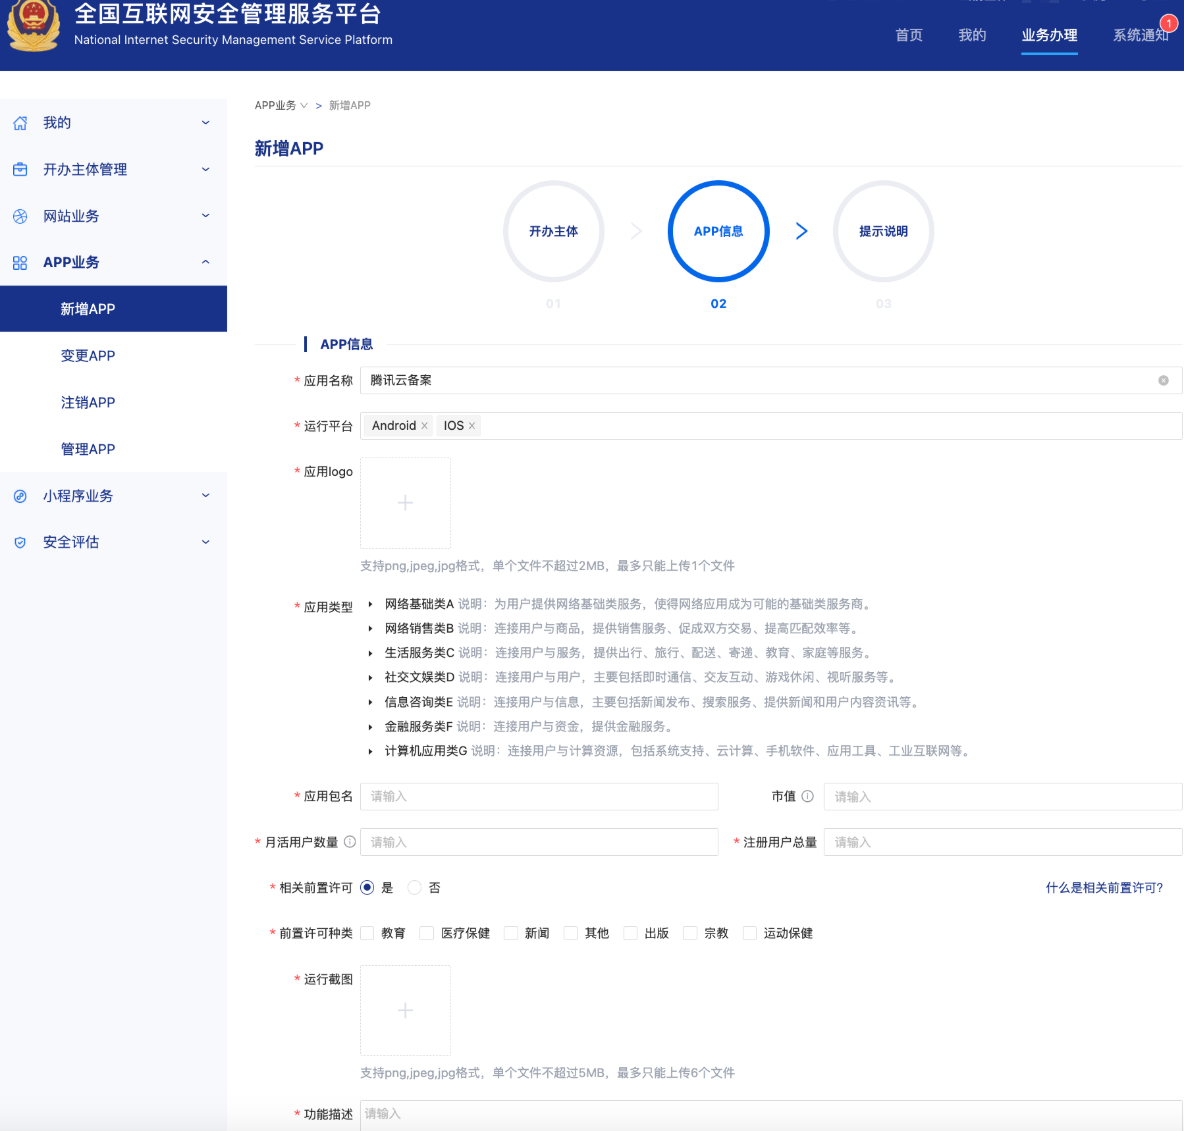Image resolution: width=1184 pixels, height=1131 pixels.
Task: Expand 生活服务类C application type
Action: pos(371,653)
